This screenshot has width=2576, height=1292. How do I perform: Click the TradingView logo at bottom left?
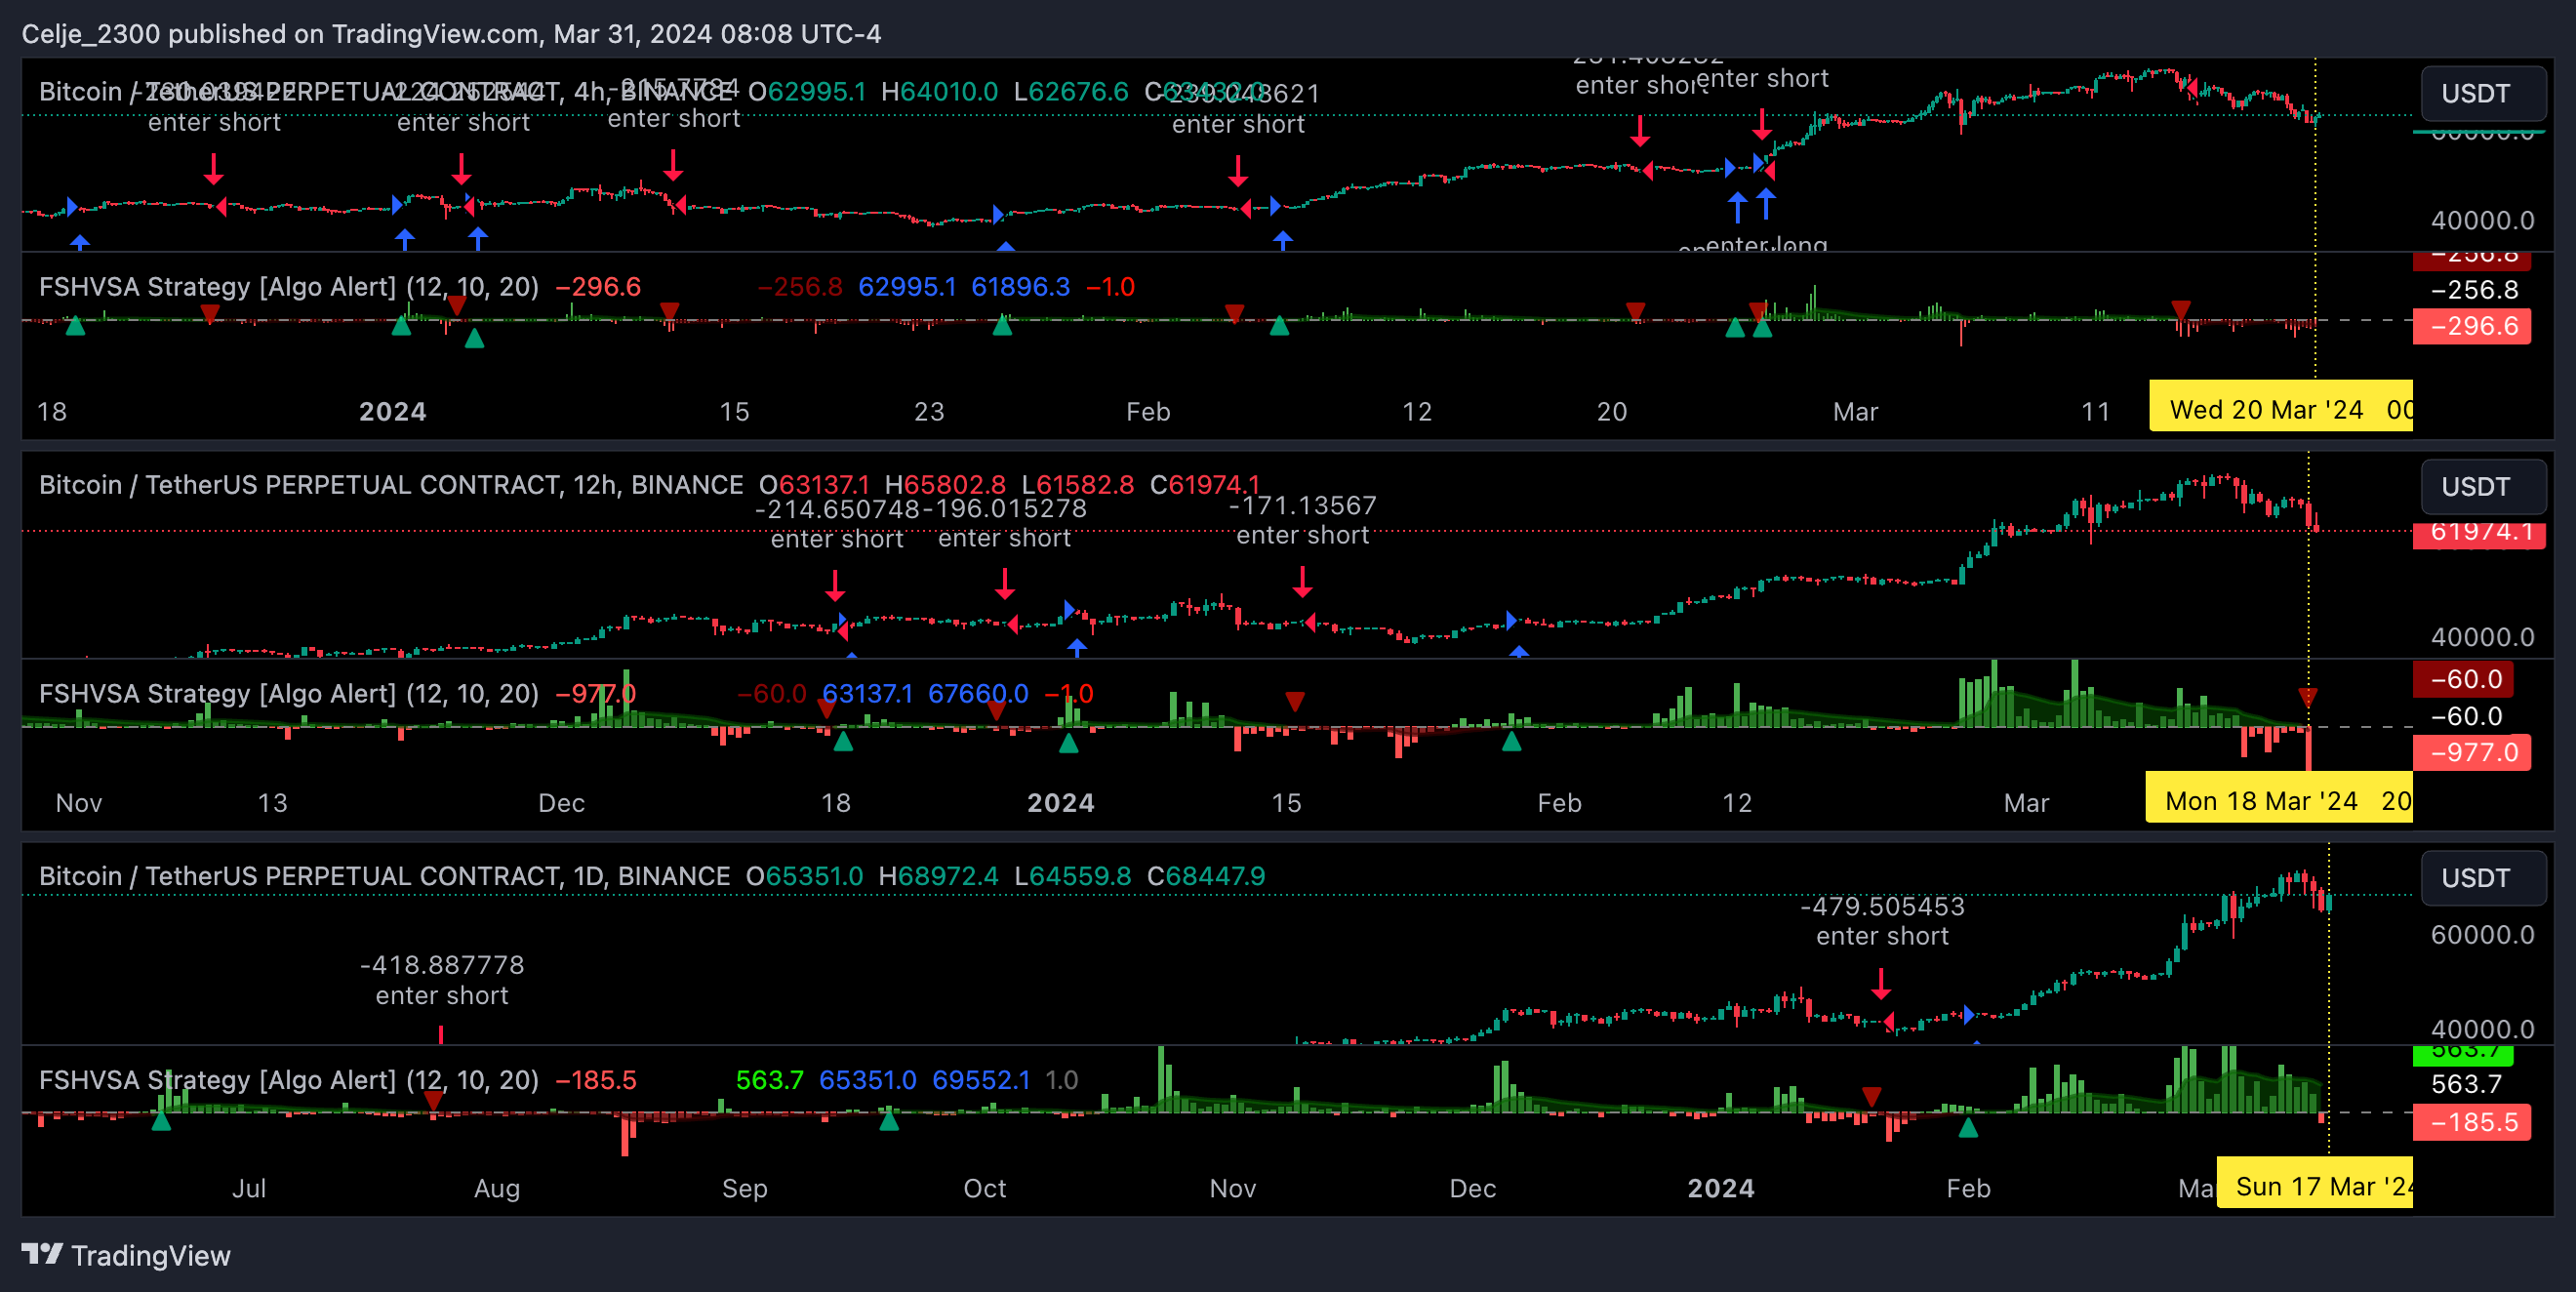tap(126, 1255)
